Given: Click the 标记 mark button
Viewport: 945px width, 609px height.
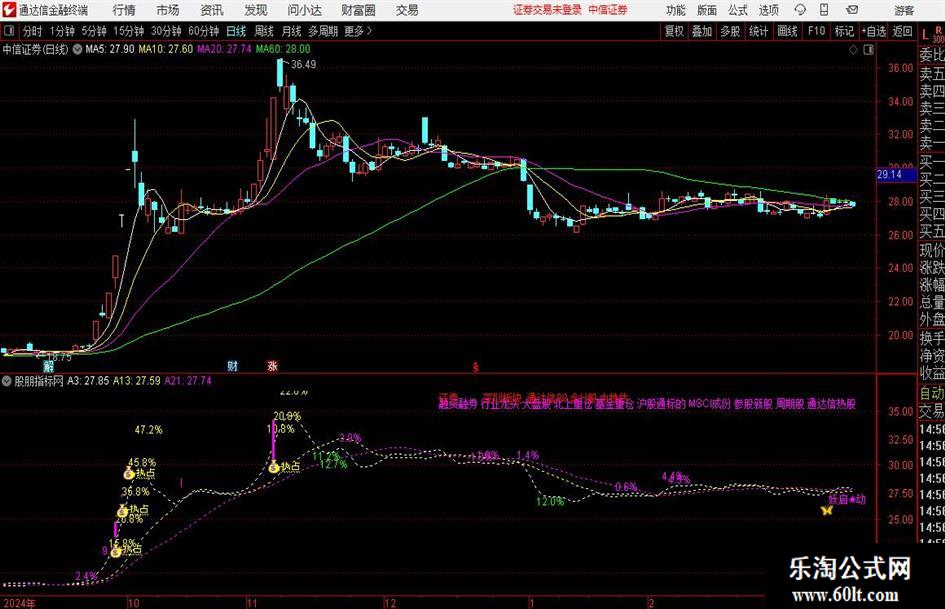Looking at the screenshot, I should tap(844, 31).
